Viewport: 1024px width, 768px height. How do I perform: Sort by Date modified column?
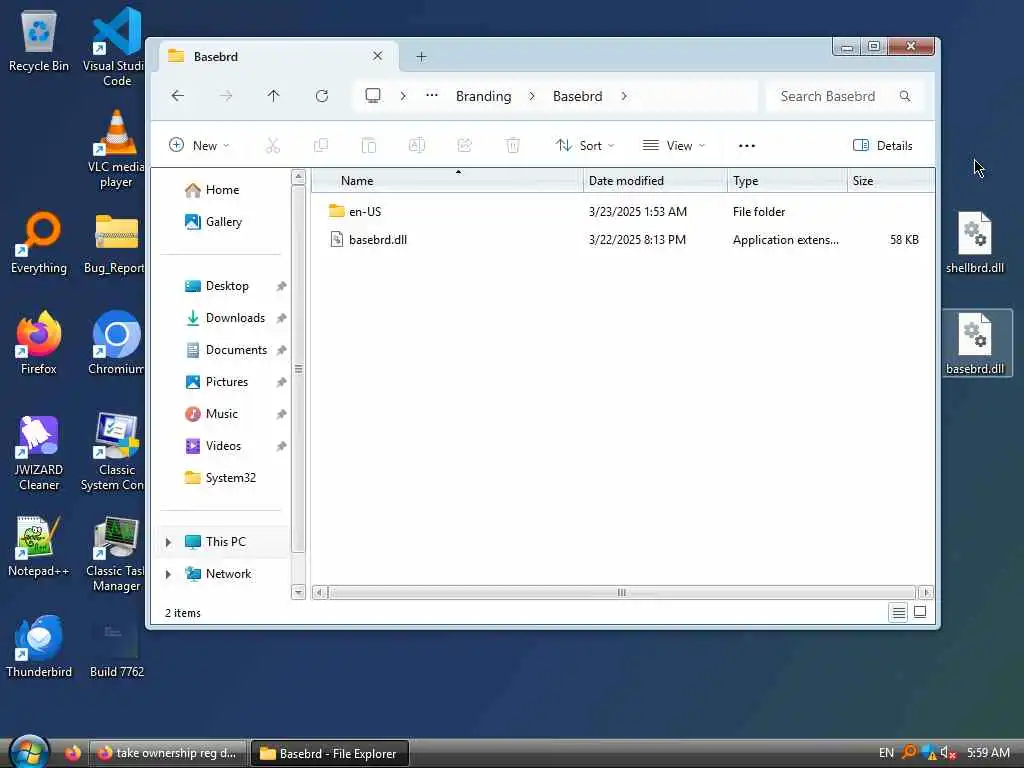pos(655,181)
